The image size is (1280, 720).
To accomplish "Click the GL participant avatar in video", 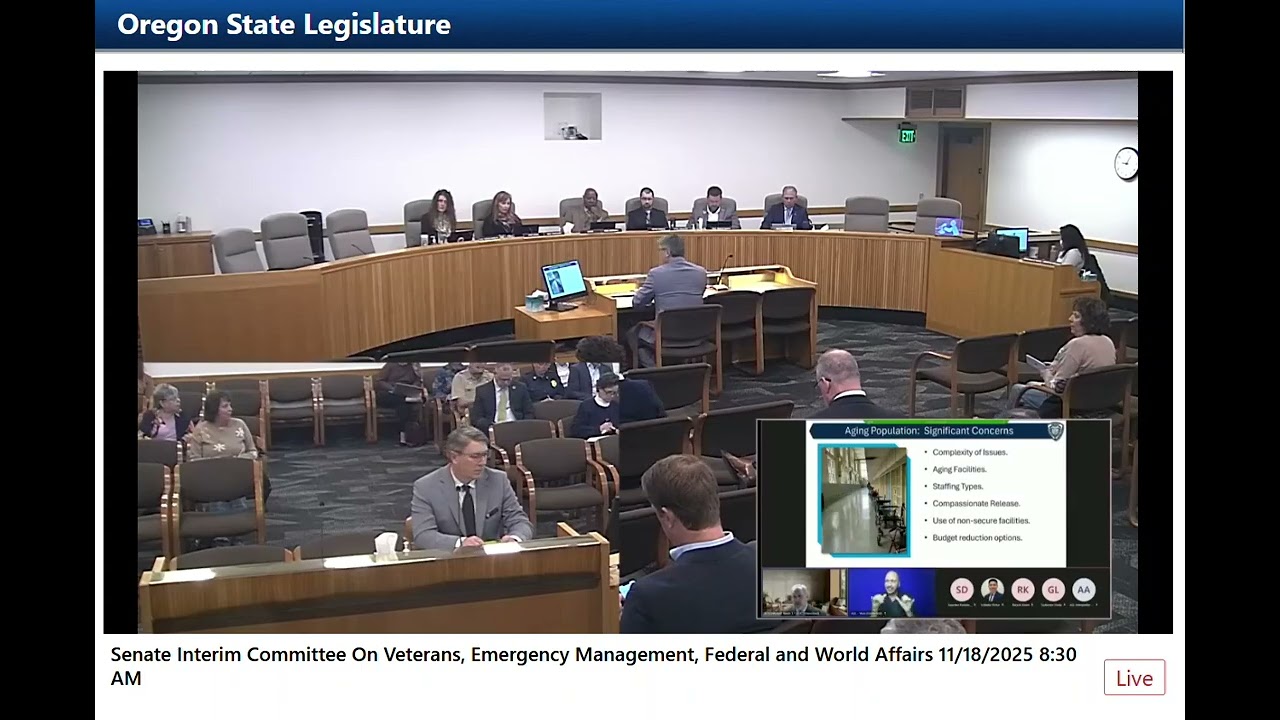I will [1053, 589].
